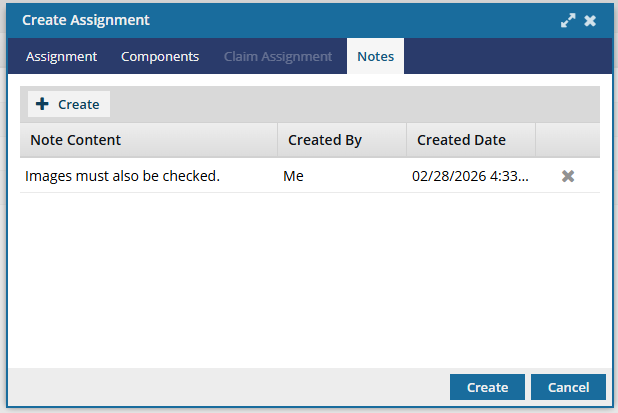Click the 'Create Assignment' dialog title
This screenshot has height=413, width=618.
click(x=86, y=20)
